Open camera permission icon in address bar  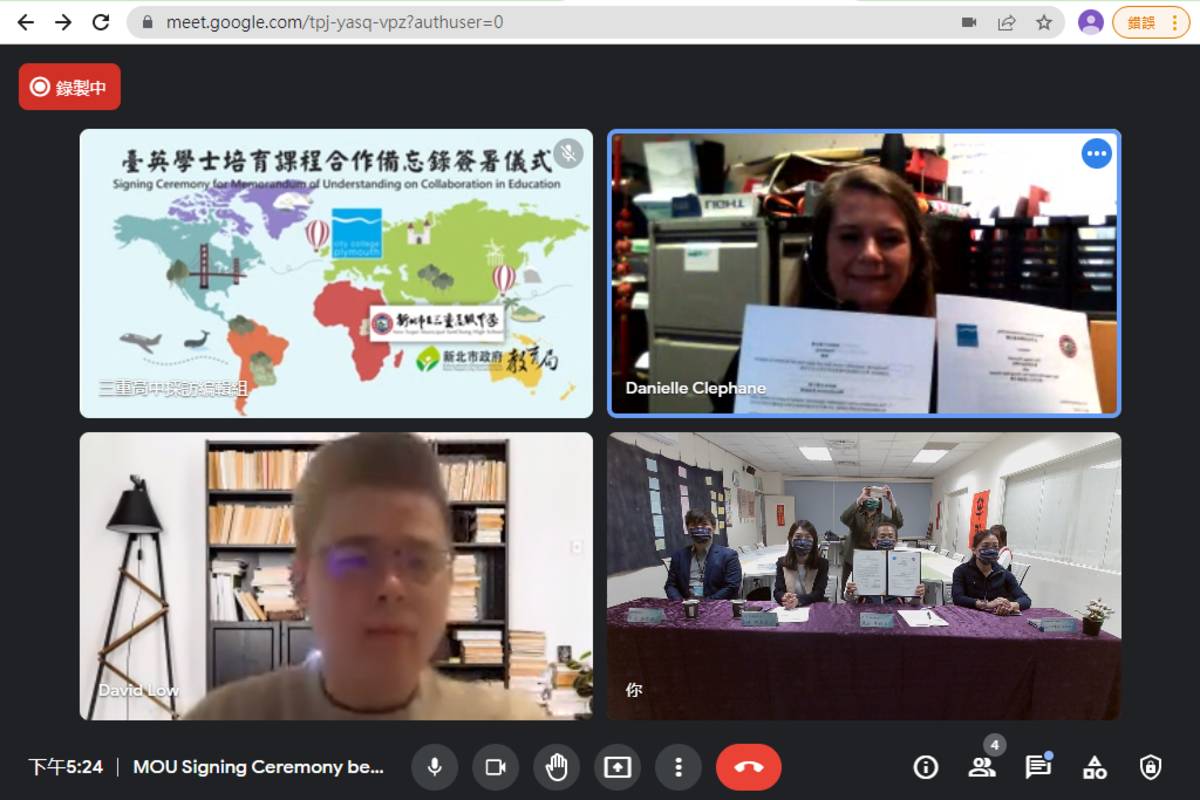969,22
